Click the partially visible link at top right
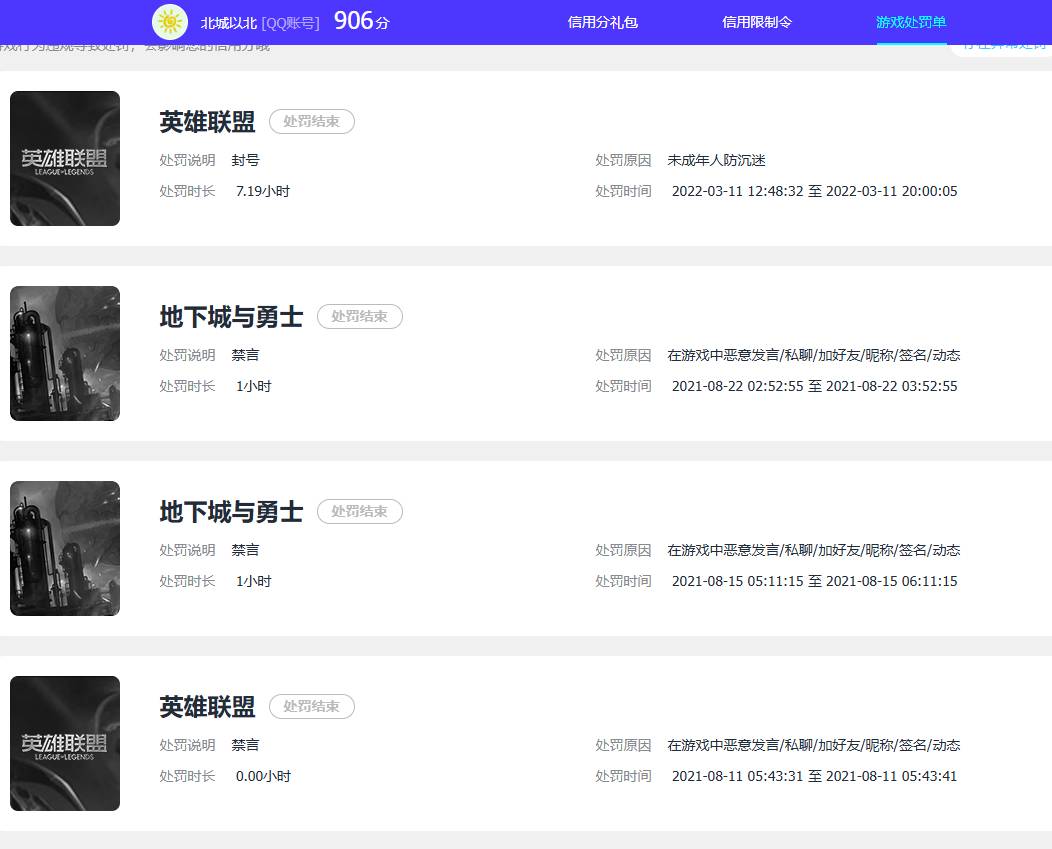Screen dimensions: 1052x849 pos(1003,45)
